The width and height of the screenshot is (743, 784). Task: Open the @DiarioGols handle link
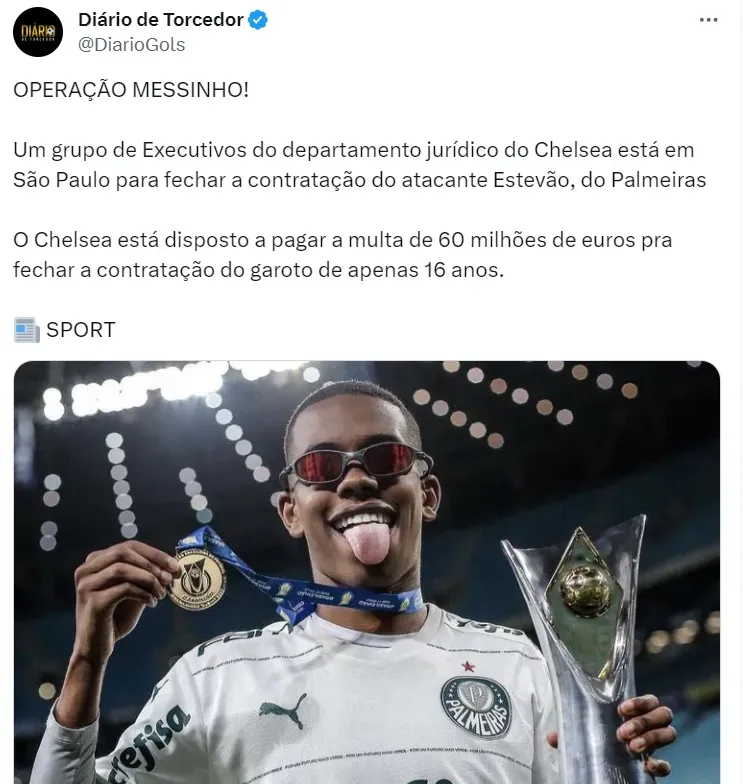pyautogui.click(x=132, y=44)
